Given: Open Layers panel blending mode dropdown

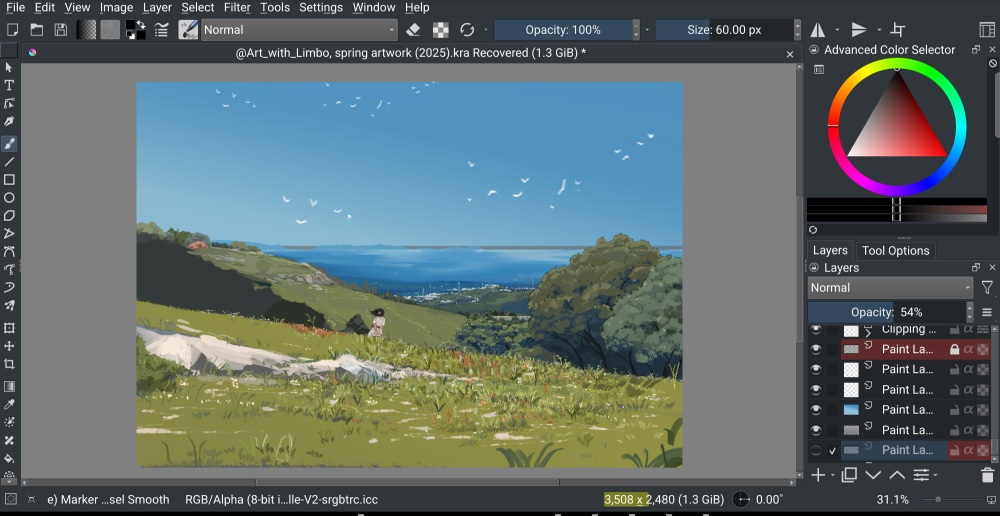Looking at the screenshot, I should (x=890, y=288).
